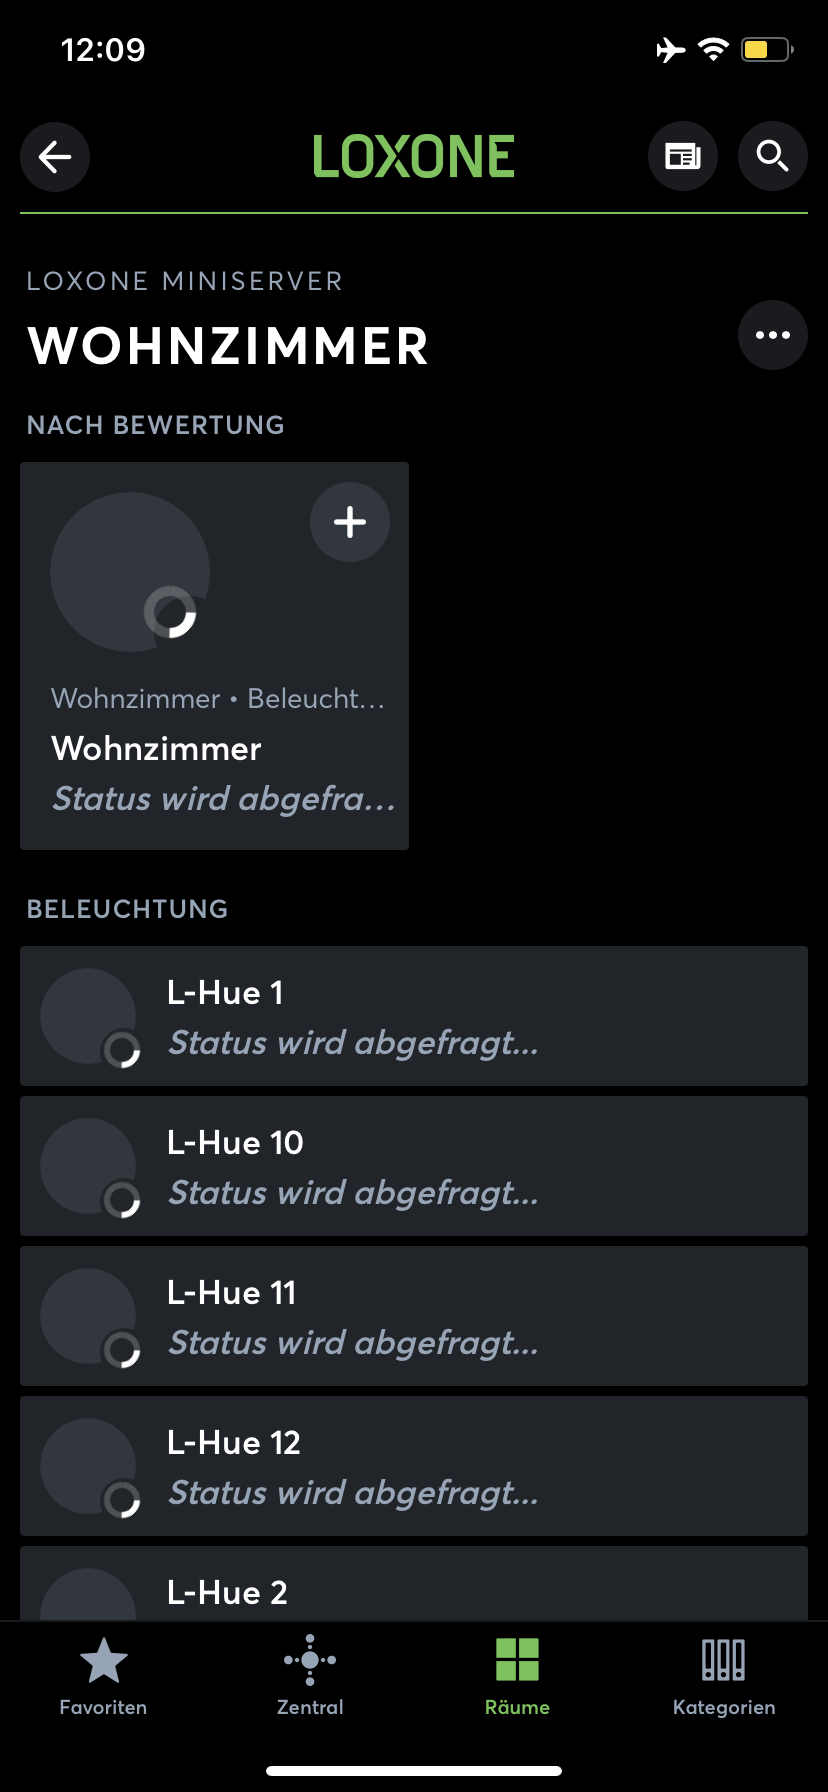Open the three-dot room options menu
This screenshot has width=828, height=1792.
(772, 335)
